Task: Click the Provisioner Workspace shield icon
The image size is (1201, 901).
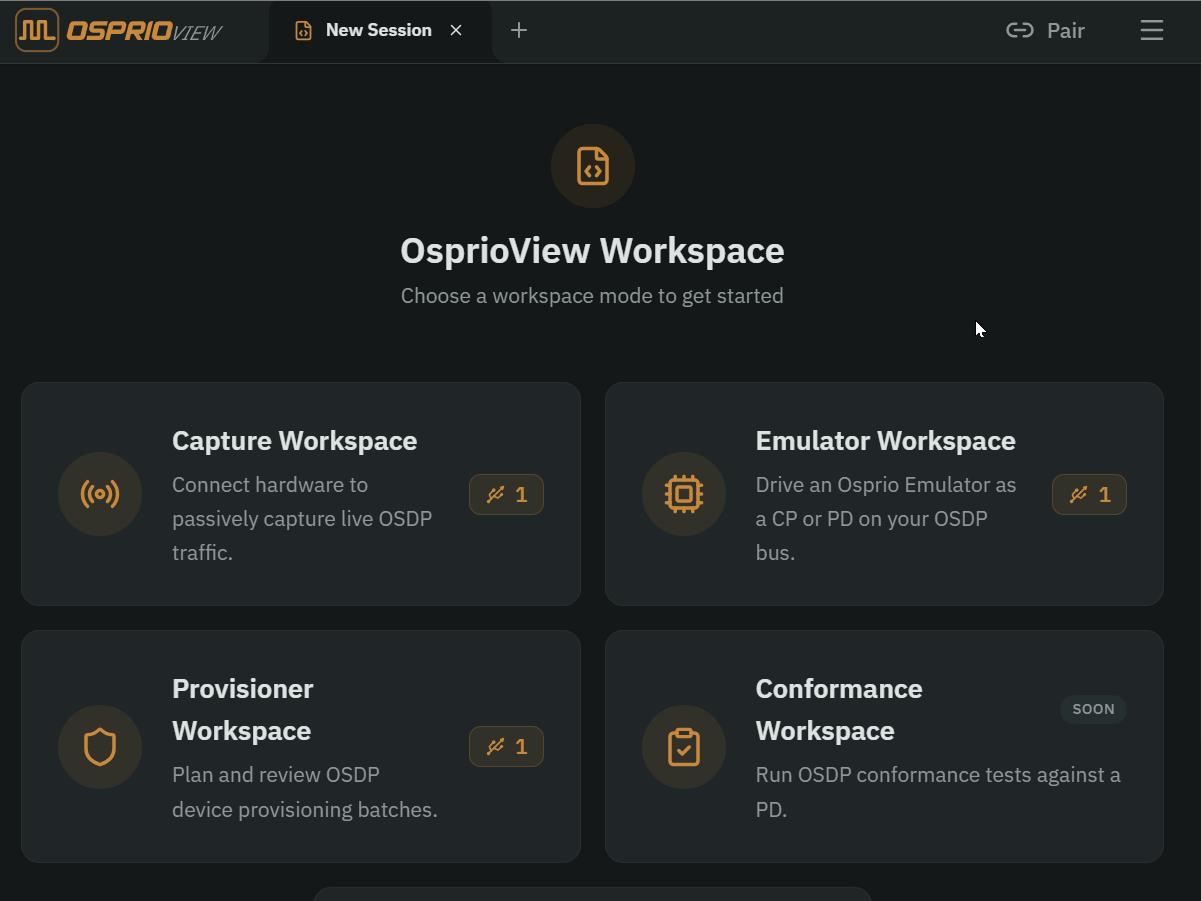Action: coord(100,747)
